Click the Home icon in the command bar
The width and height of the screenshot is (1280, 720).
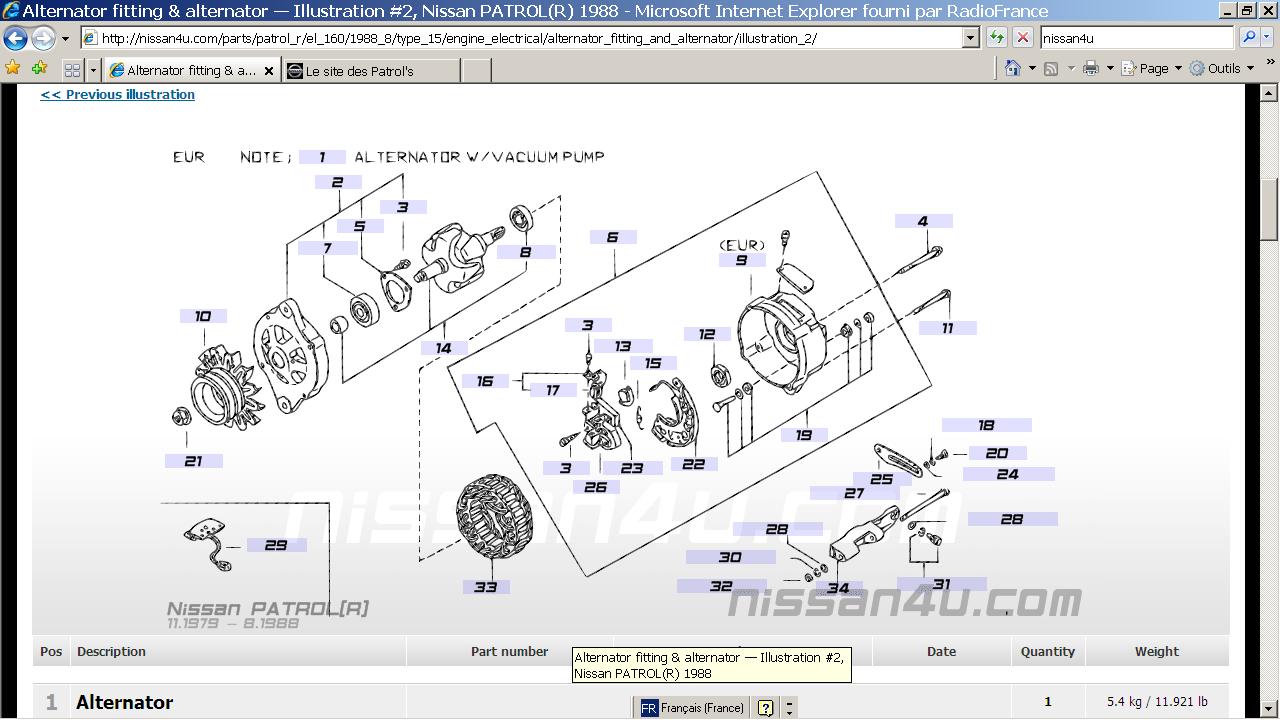point(1013,68)
